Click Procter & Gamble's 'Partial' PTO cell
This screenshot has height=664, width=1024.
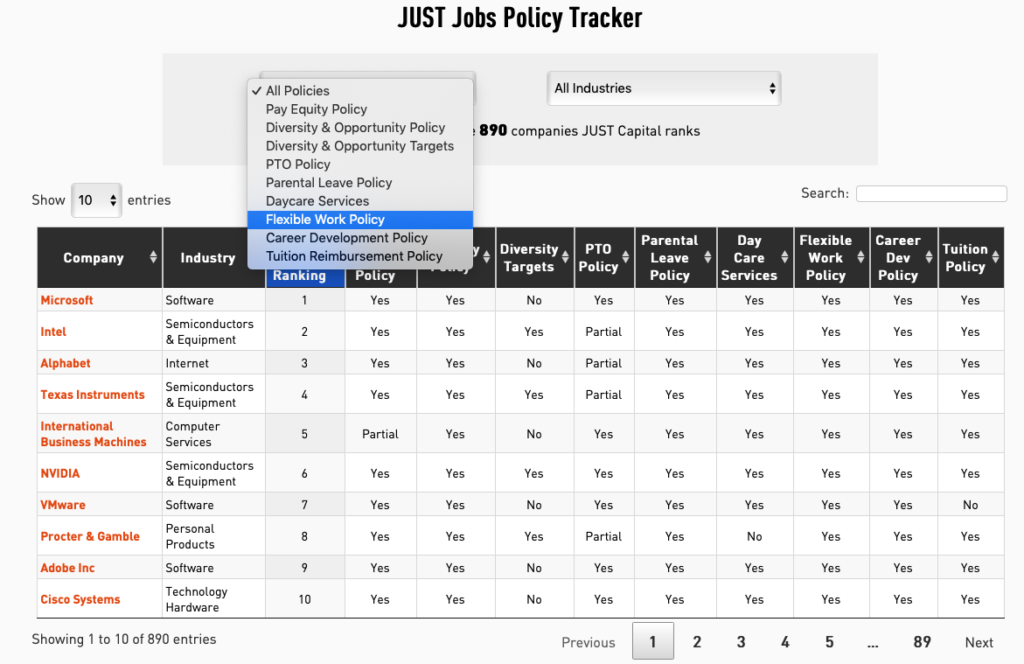coord(603,536)
